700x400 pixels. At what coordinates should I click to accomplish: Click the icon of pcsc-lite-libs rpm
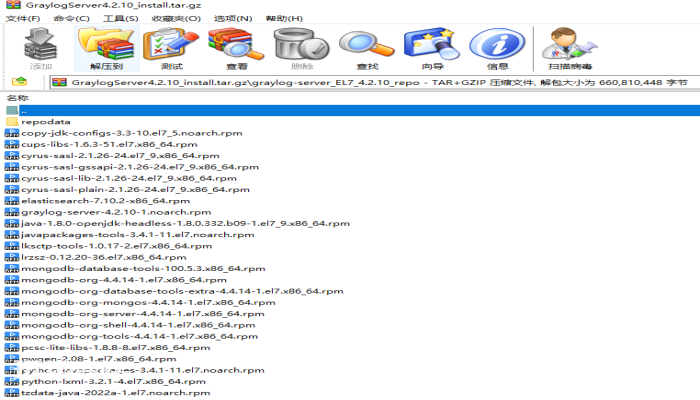pyautogui.click(x=12, y=347)
